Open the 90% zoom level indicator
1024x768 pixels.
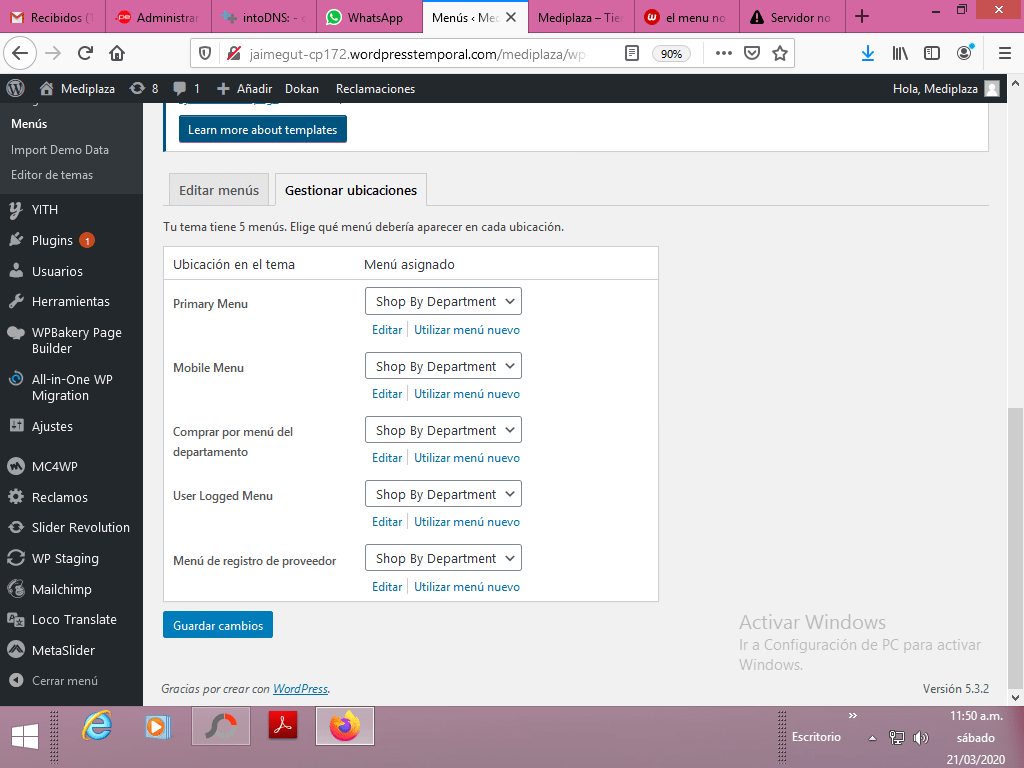pos(671,54)
